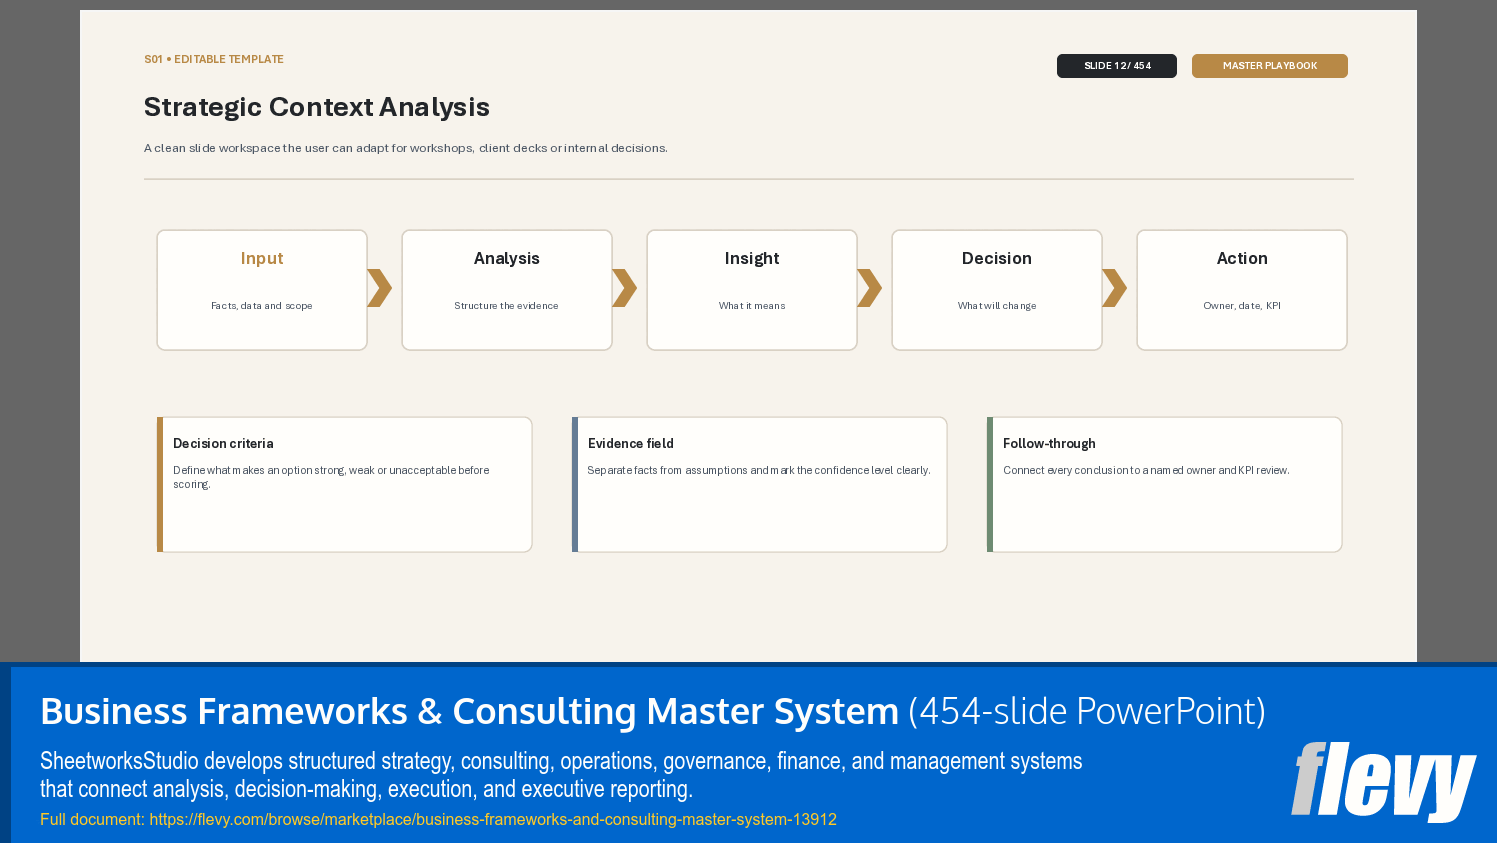
Task: Select the Strategic Context Analysis title
Action: 317,107
